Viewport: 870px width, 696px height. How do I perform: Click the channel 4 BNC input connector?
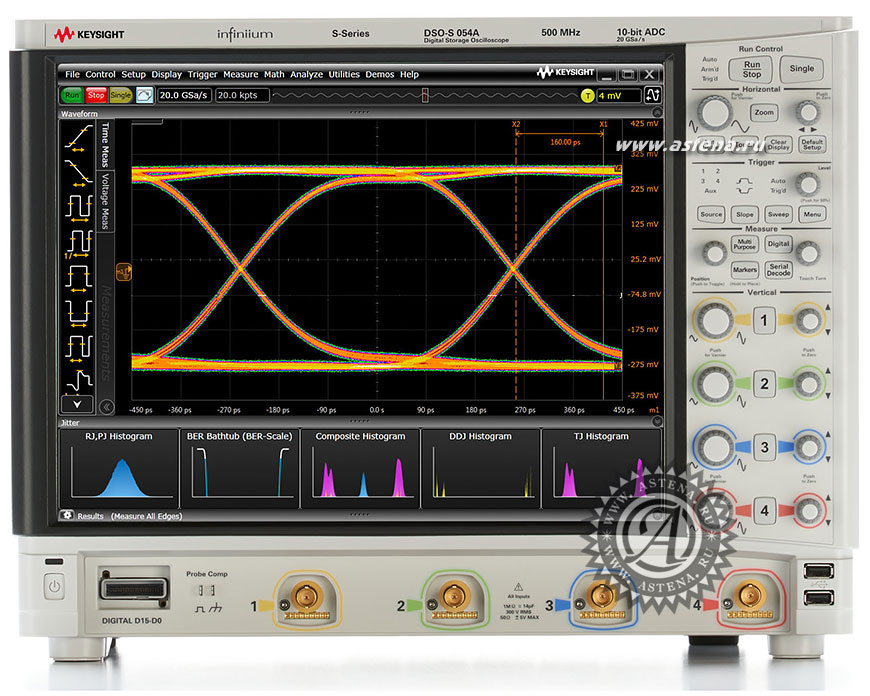point(749,597)
